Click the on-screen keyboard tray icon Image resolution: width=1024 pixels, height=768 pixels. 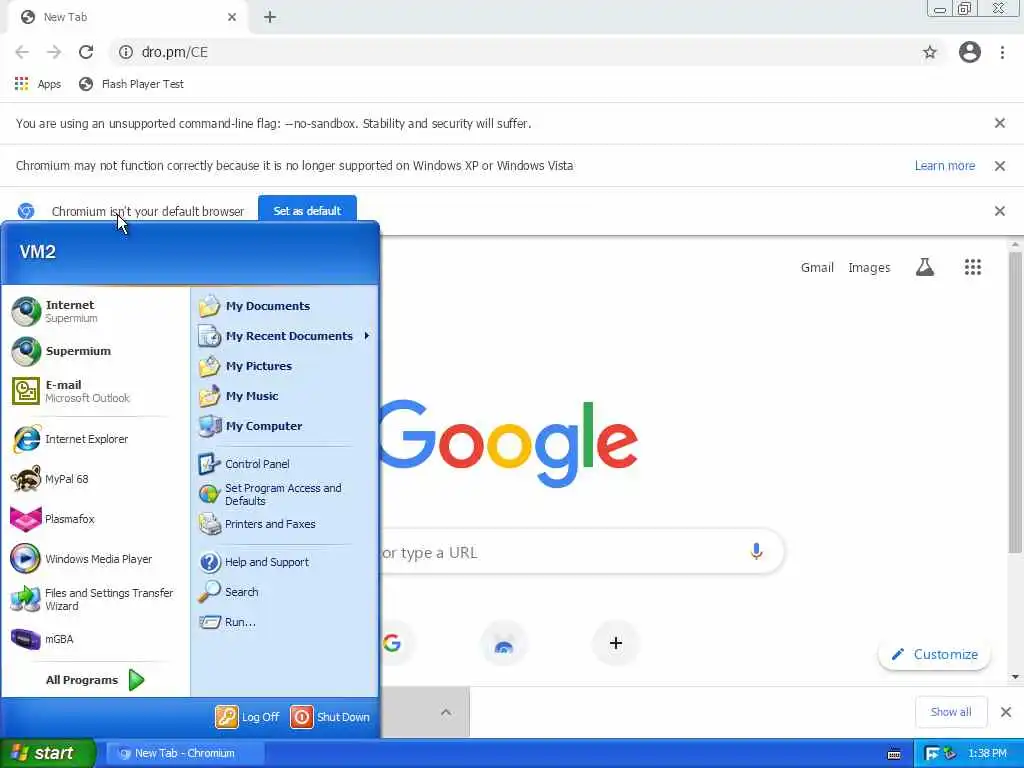(894, 754)
